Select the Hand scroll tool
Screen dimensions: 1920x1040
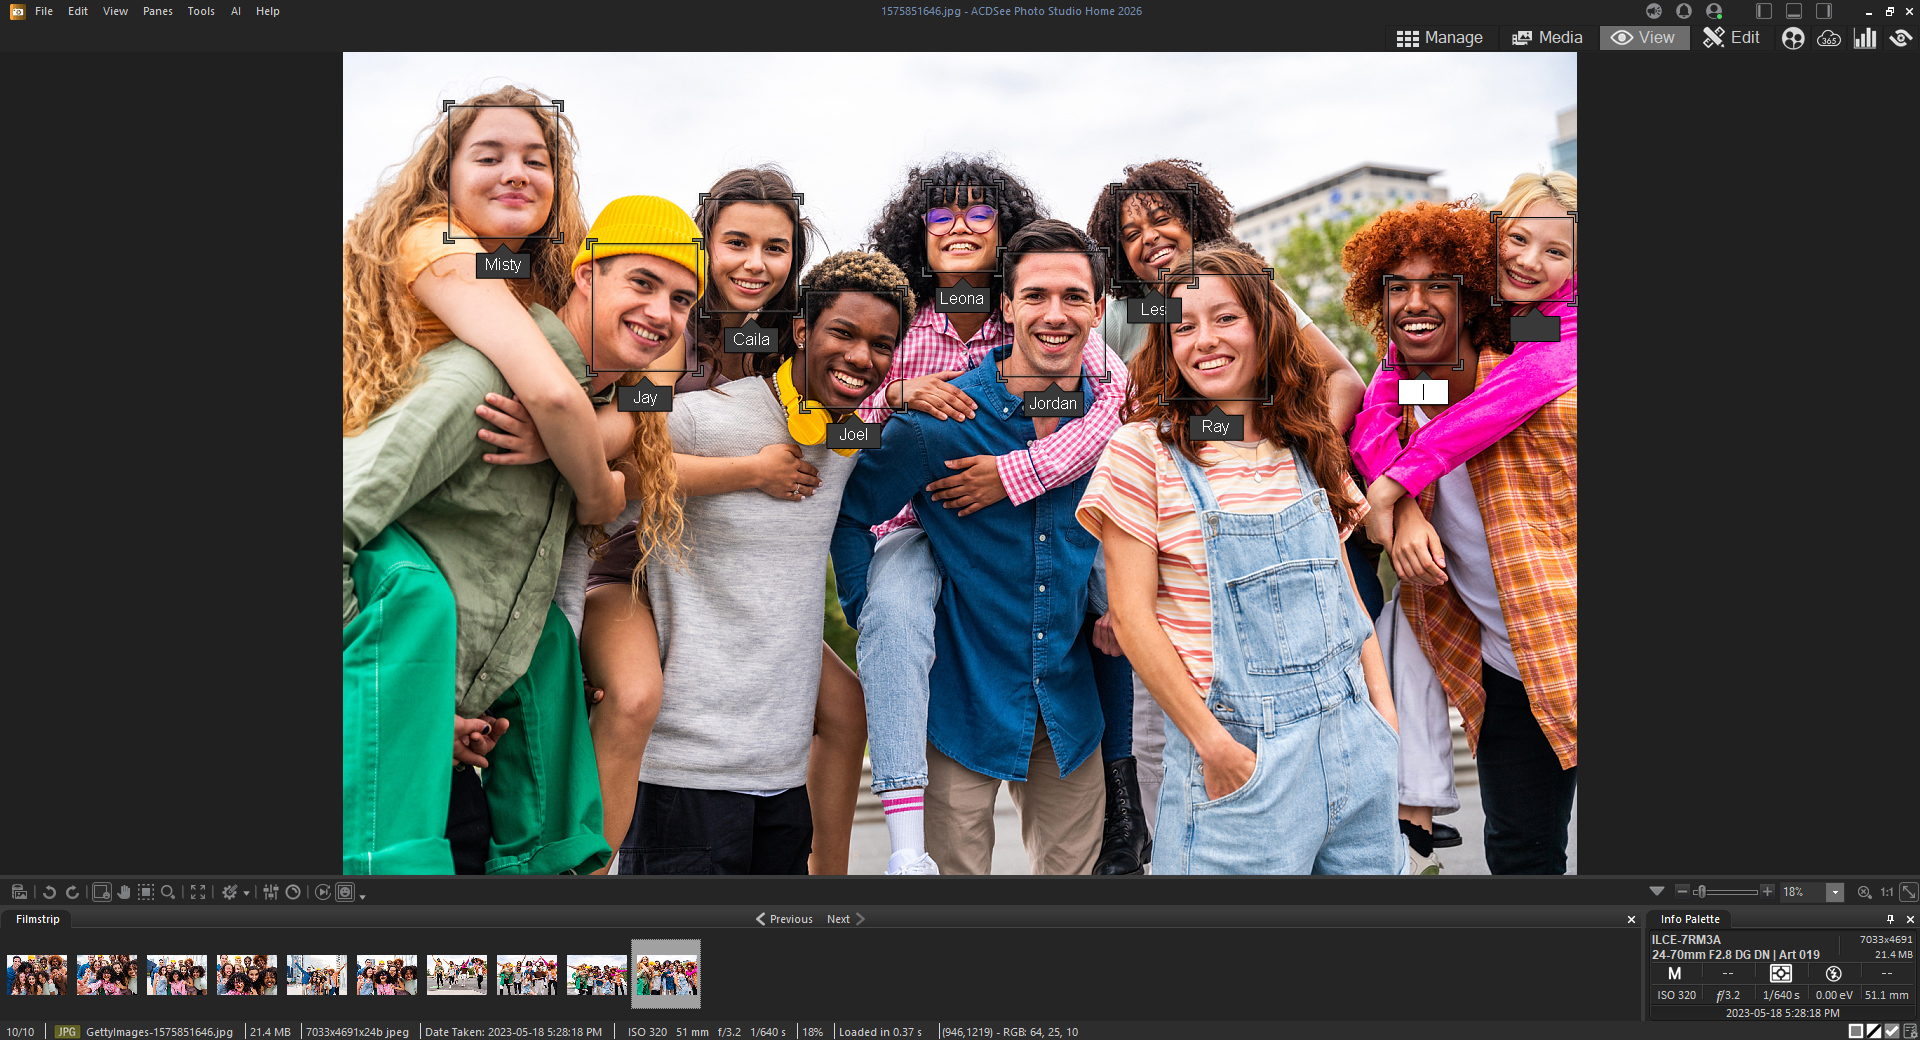coord(124,892)
